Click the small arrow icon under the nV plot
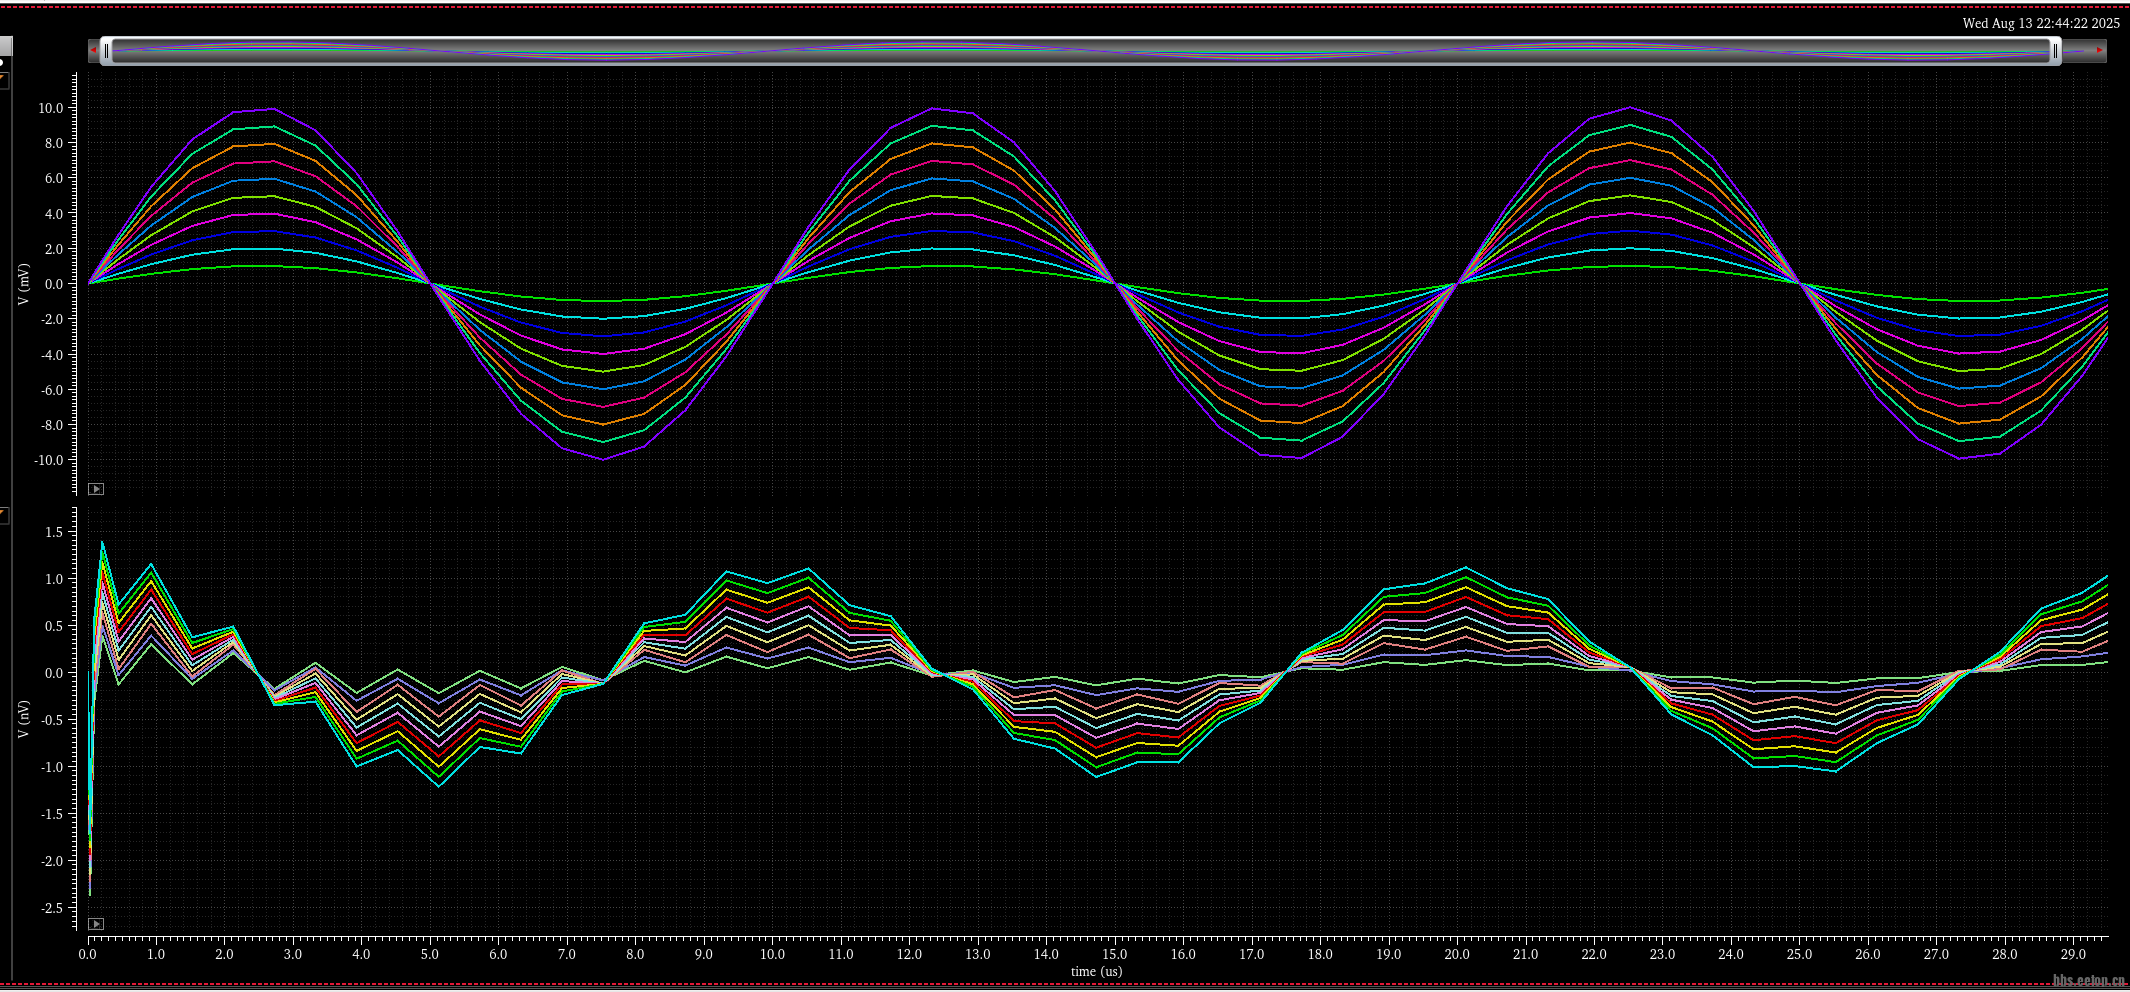The height and width of the screenshot is (992, 2130). coord(96,924)
